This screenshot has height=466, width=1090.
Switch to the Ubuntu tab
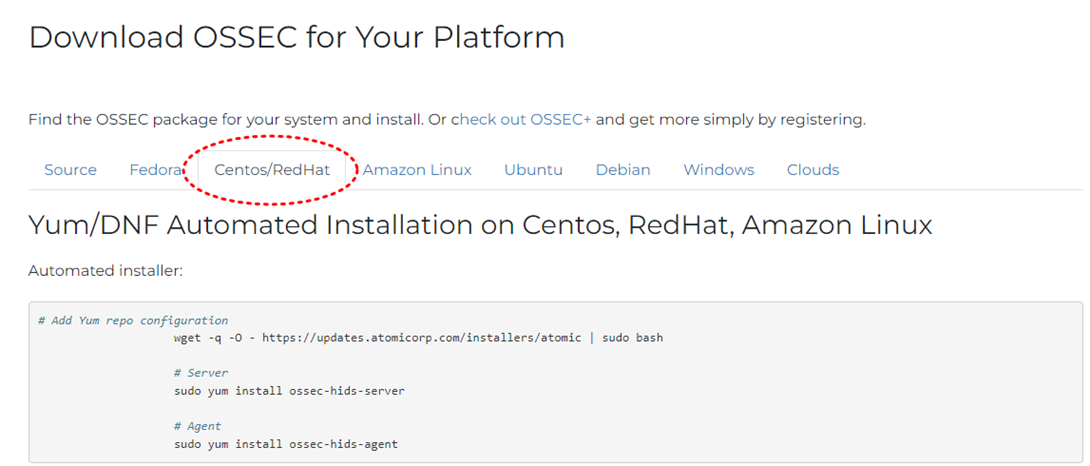533,170
